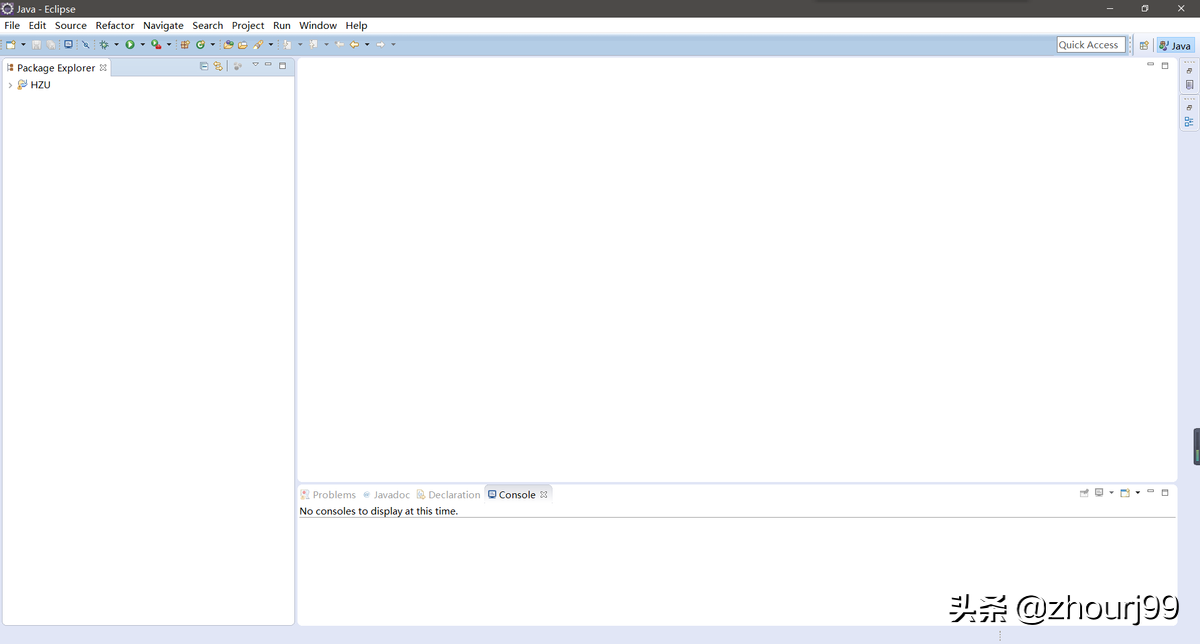This screenshot has height=644, width=1200.
Task: Start the Debug launcher (bug icon)
Action: click(104, 44)
